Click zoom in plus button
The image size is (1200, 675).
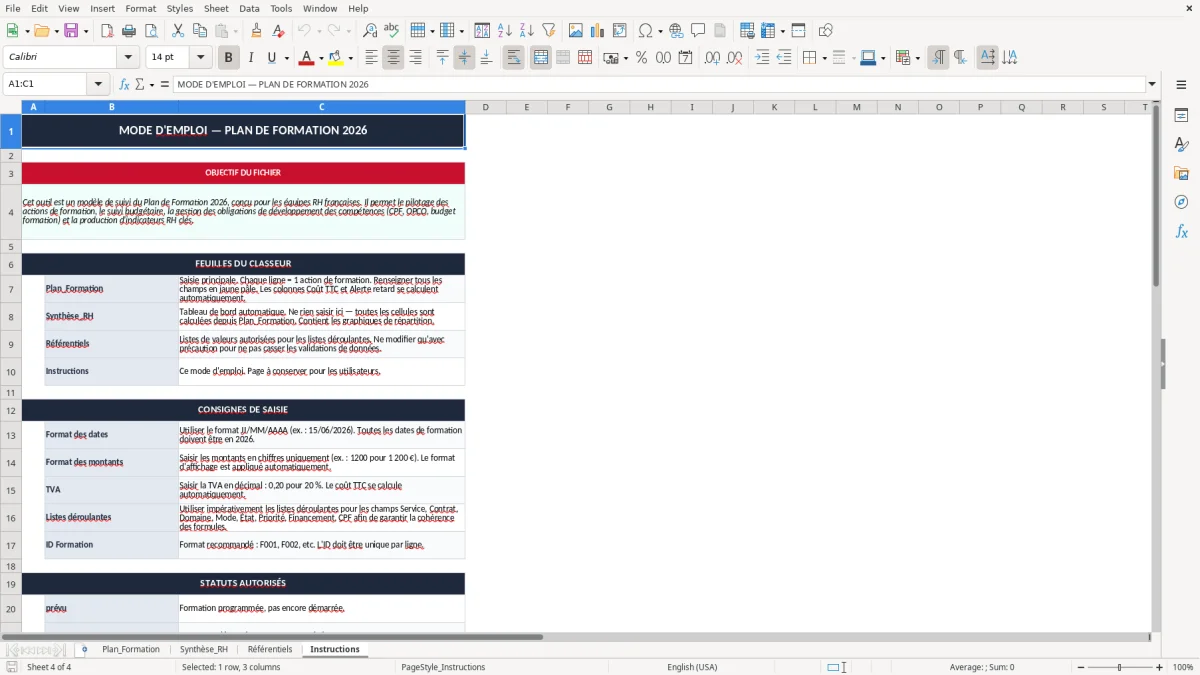[x=1159, y=667]
